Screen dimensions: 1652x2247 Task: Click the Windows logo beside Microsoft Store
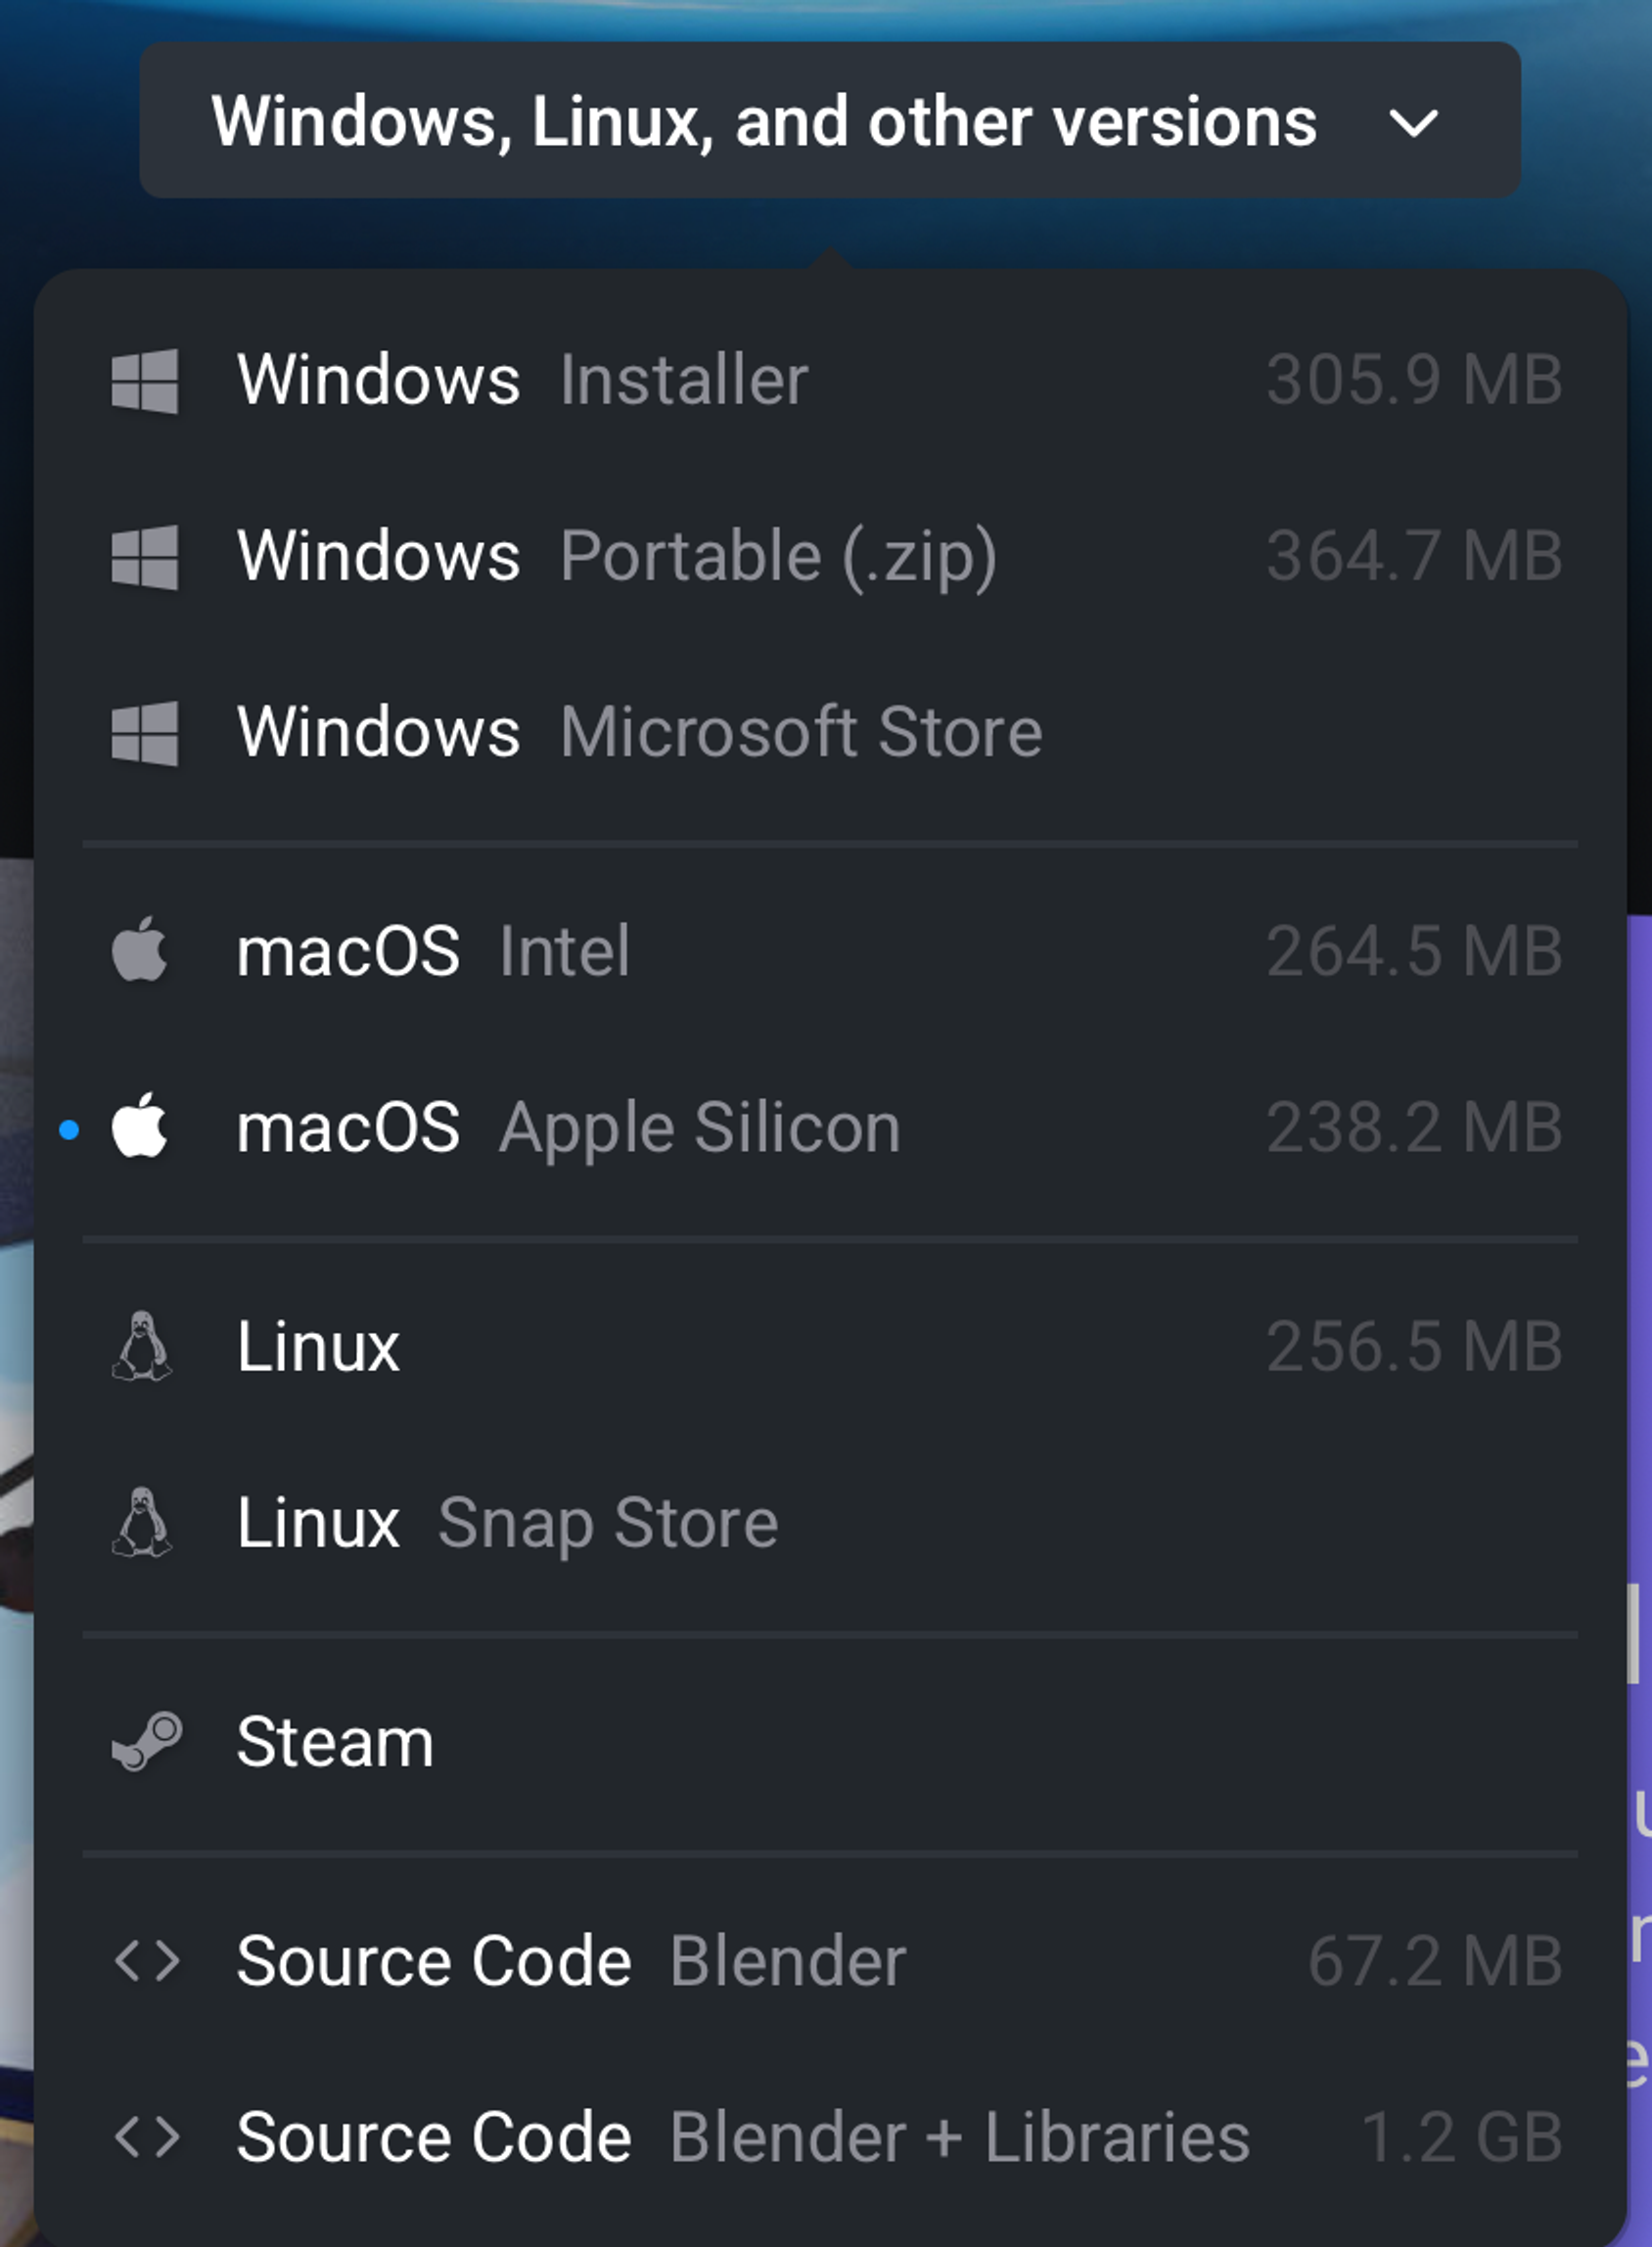click(145, 733)
